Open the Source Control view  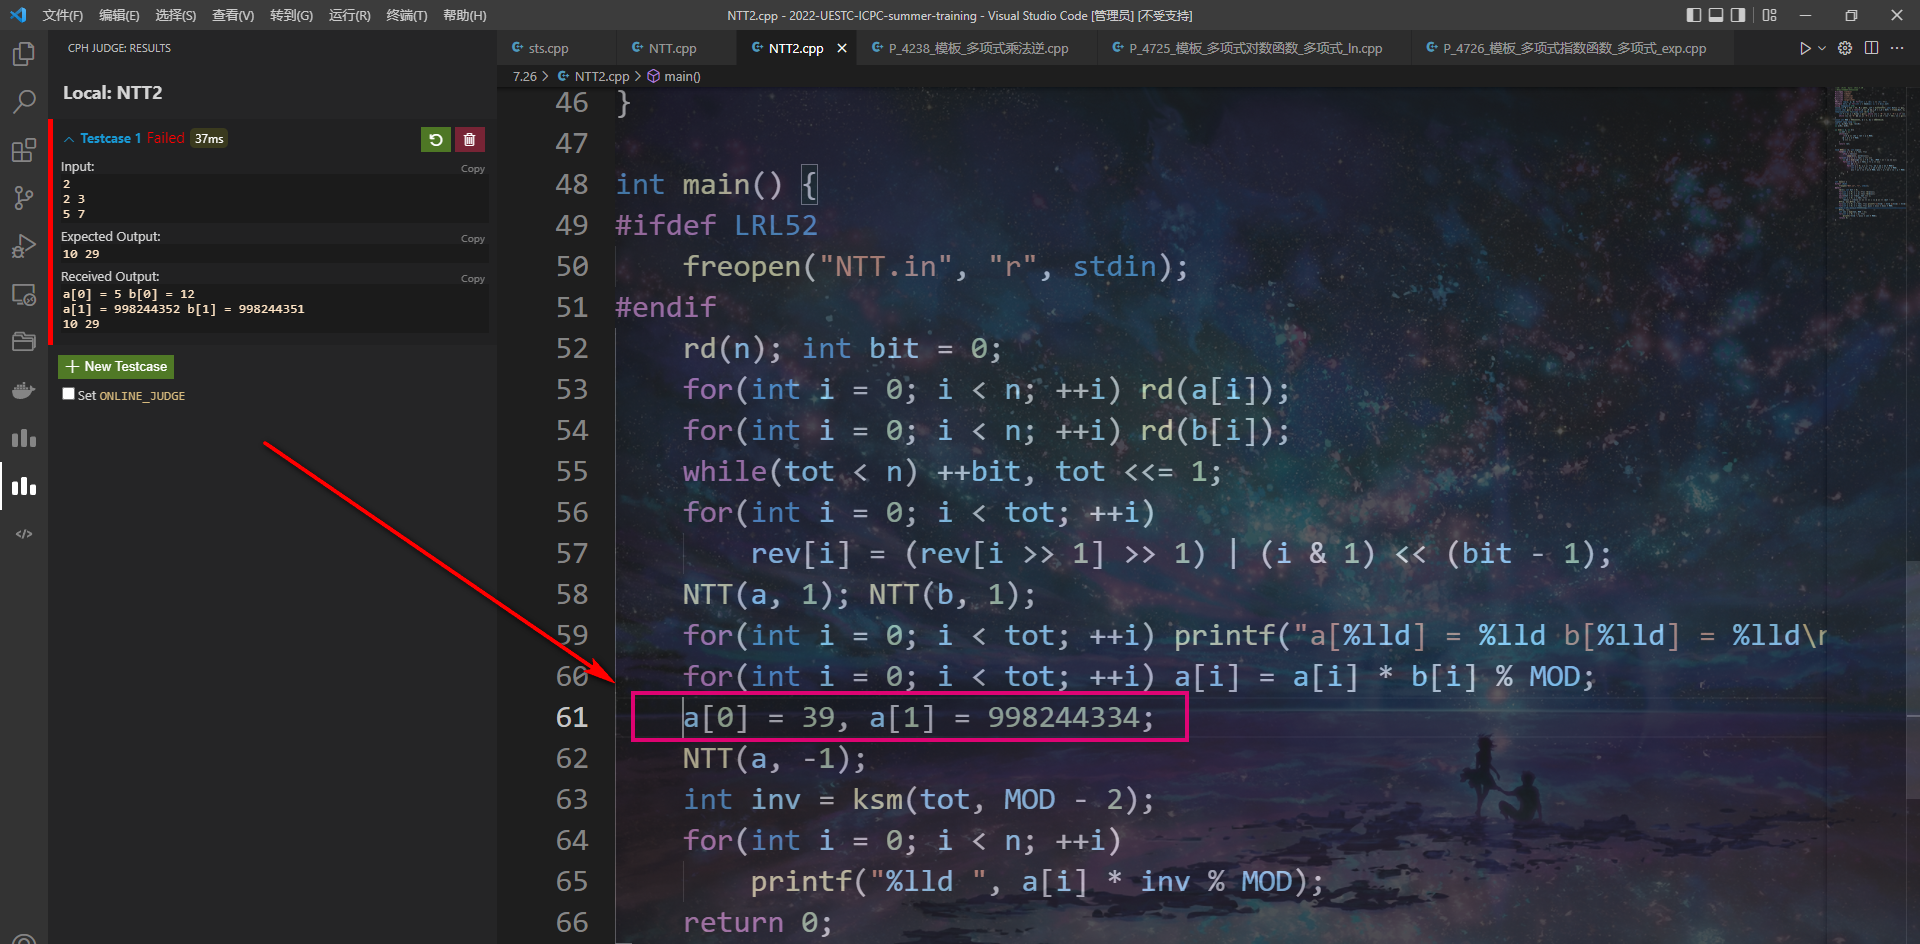point(23,198)
